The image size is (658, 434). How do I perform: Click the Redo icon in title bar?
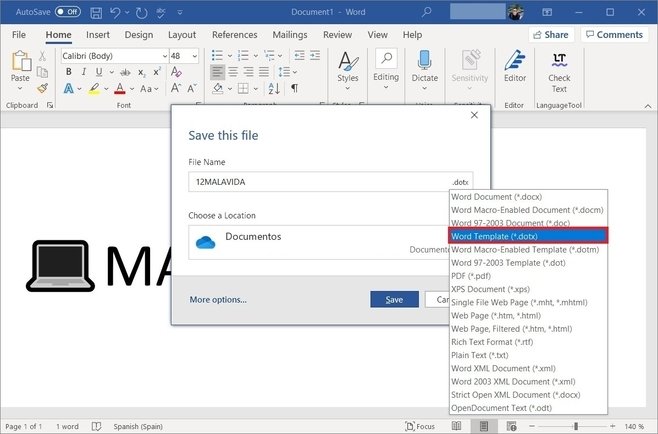[x=142, y=13]
